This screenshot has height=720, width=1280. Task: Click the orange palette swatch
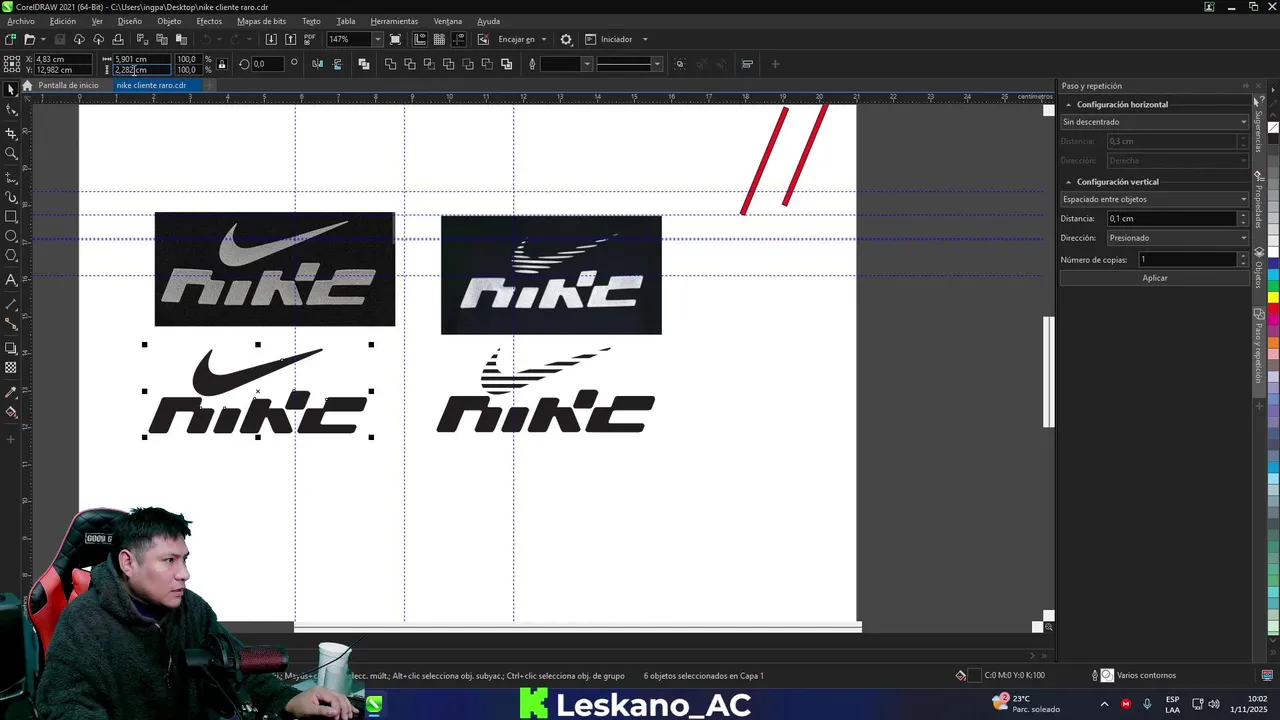1274,343
